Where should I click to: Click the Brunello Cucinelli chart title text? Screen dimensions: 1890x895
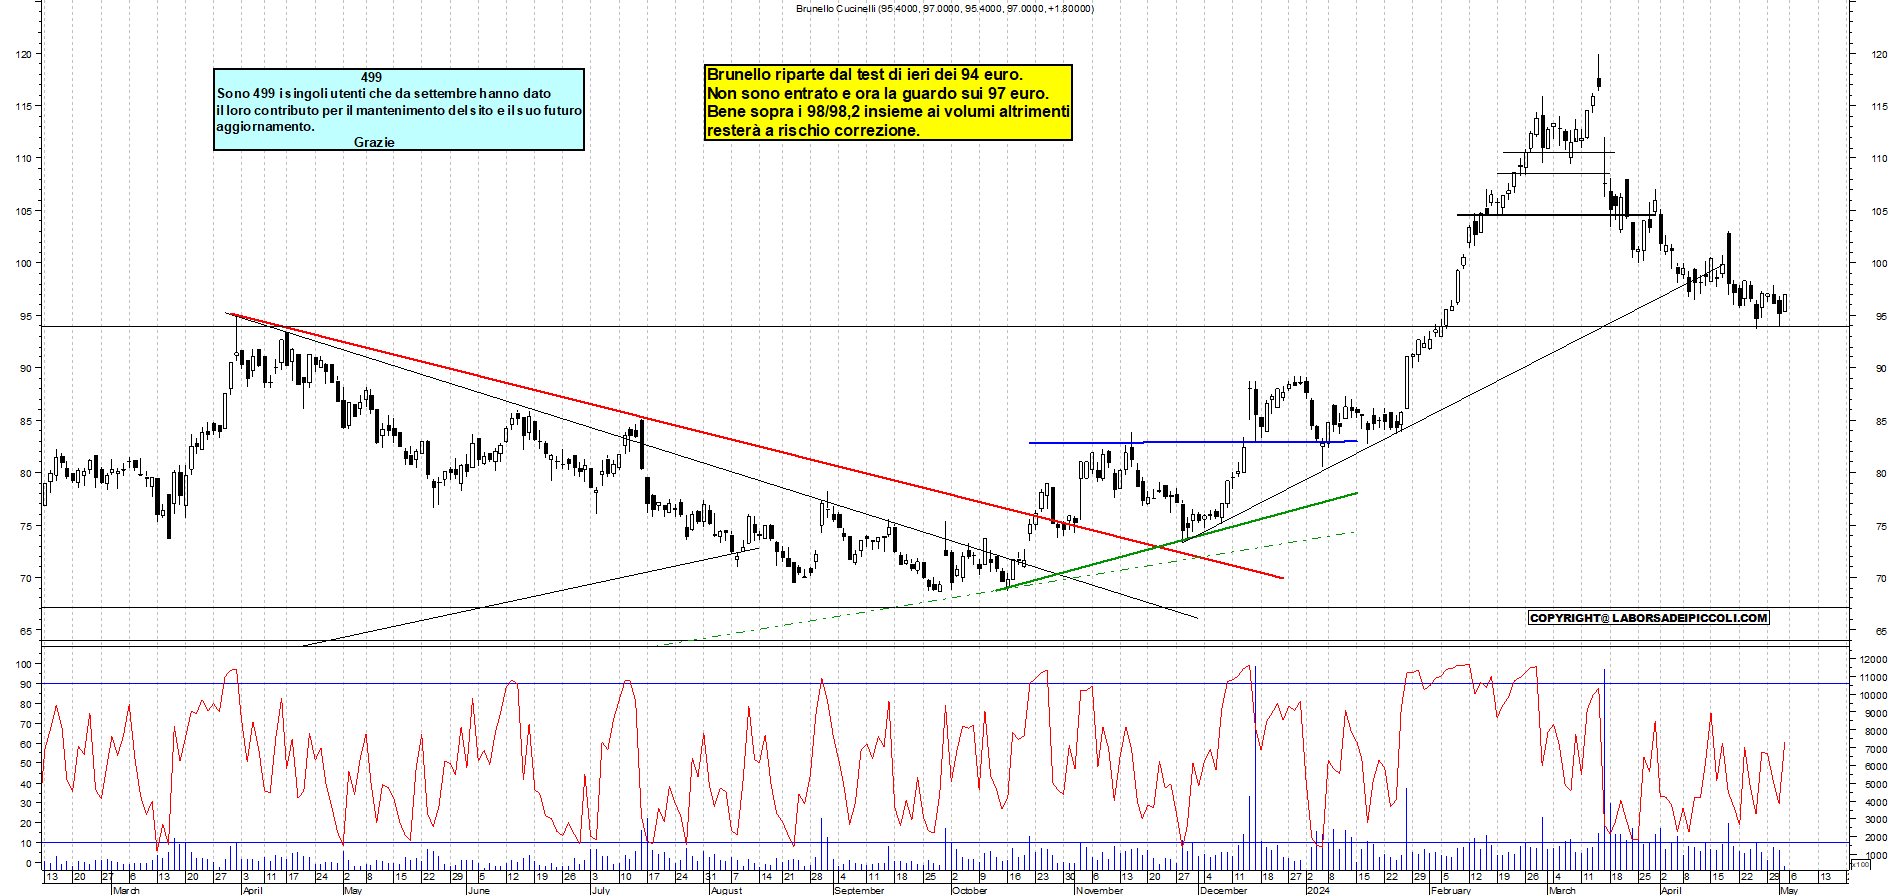945,8
